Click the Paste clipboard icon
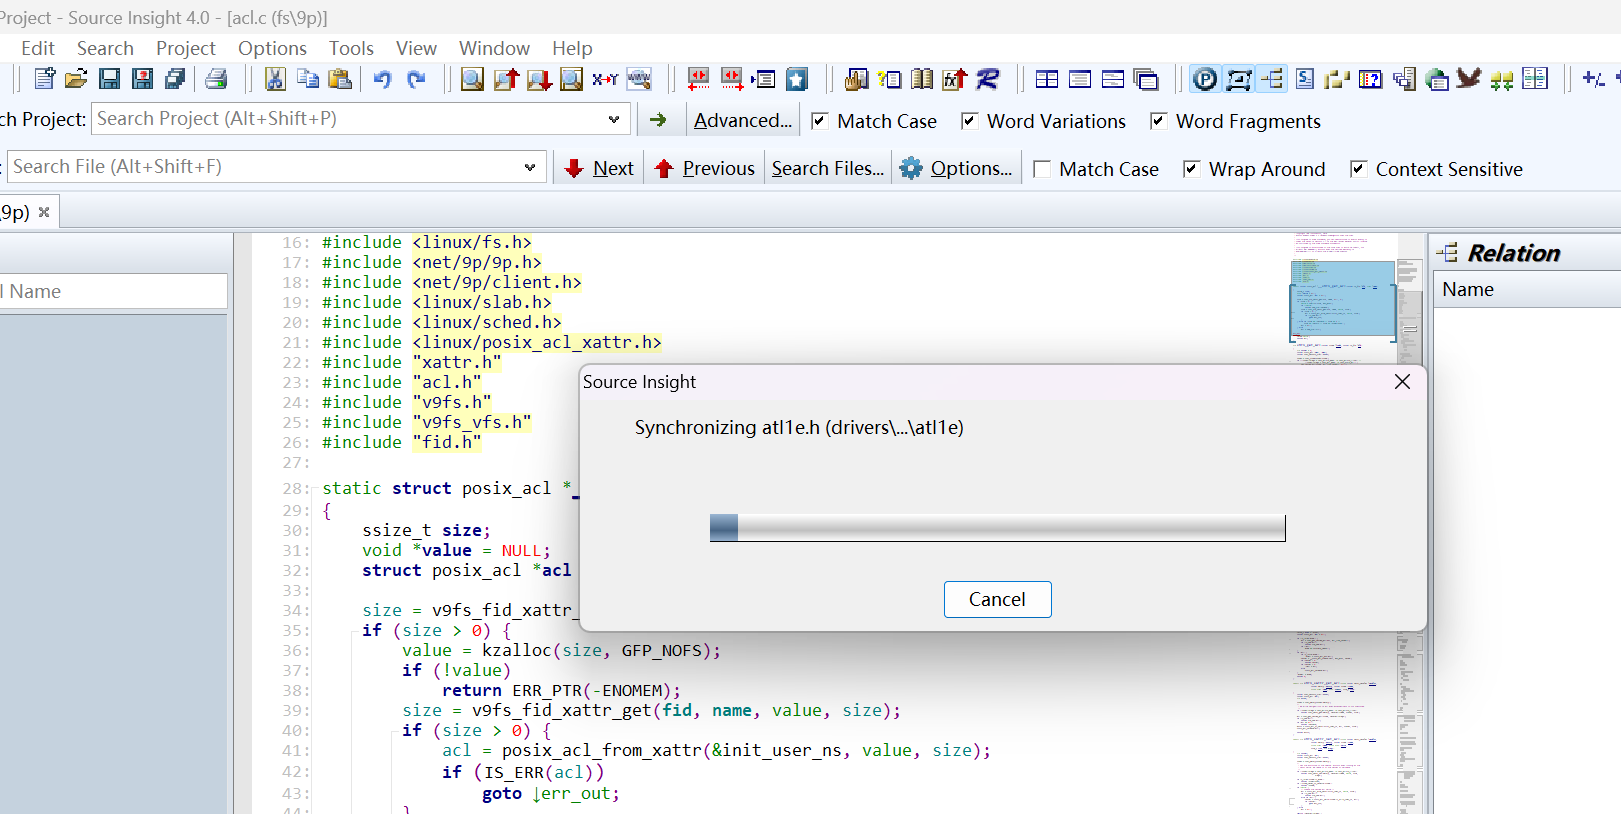Image resolution: width=1621 pixels, height=814 pixels. (x=340, y=79)
